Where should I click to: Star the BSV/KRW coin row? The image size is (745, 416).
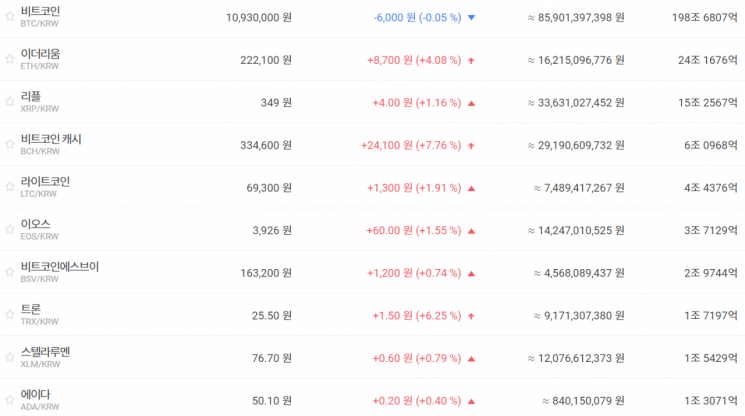click(x=10, y=272)
